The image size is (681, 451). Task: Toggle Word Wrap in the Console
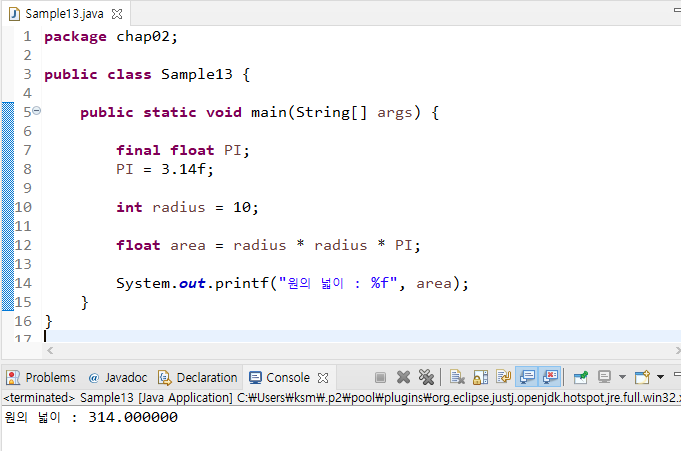(x=504, y=378)
